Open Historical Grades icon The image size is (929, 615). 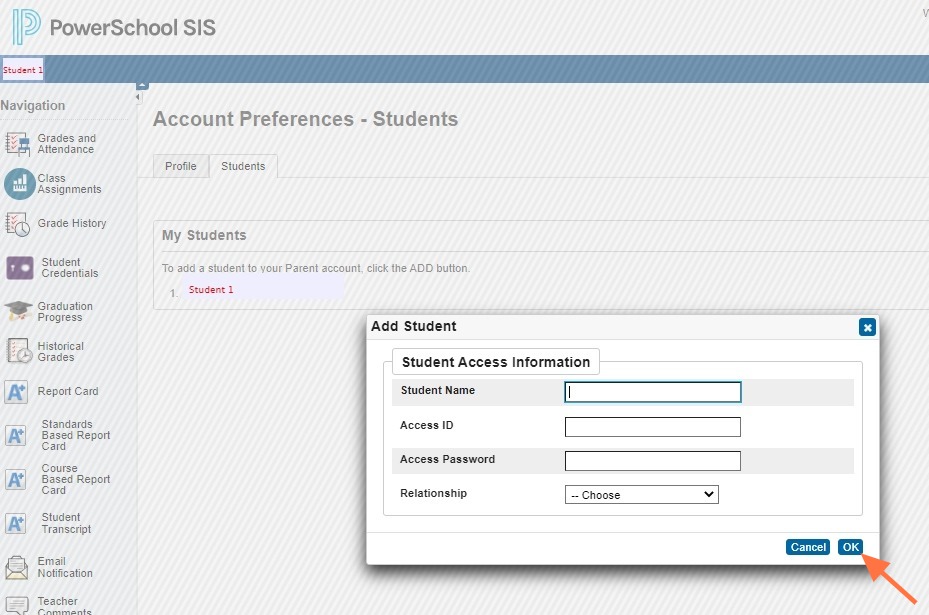pyautogui.click(x=19, y=351)
